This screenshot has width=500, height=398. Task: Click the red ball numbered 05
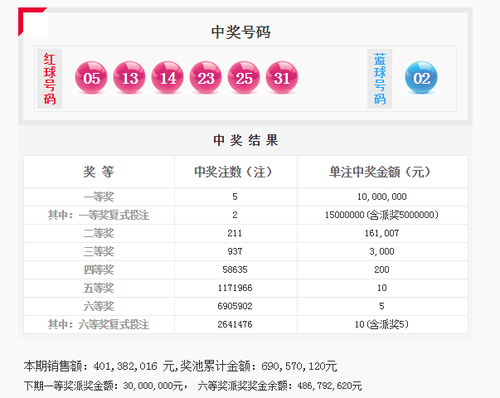[91, 77]
